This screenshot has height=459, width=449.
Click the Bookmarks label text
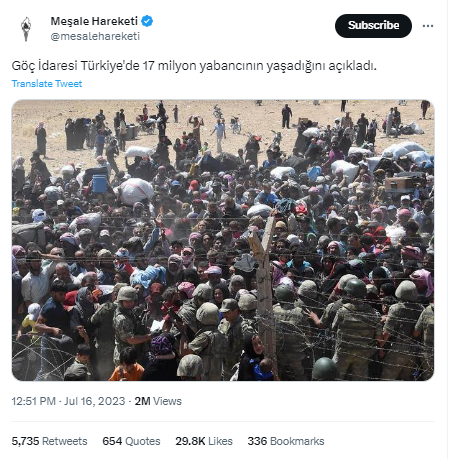(x=297, y=441)
